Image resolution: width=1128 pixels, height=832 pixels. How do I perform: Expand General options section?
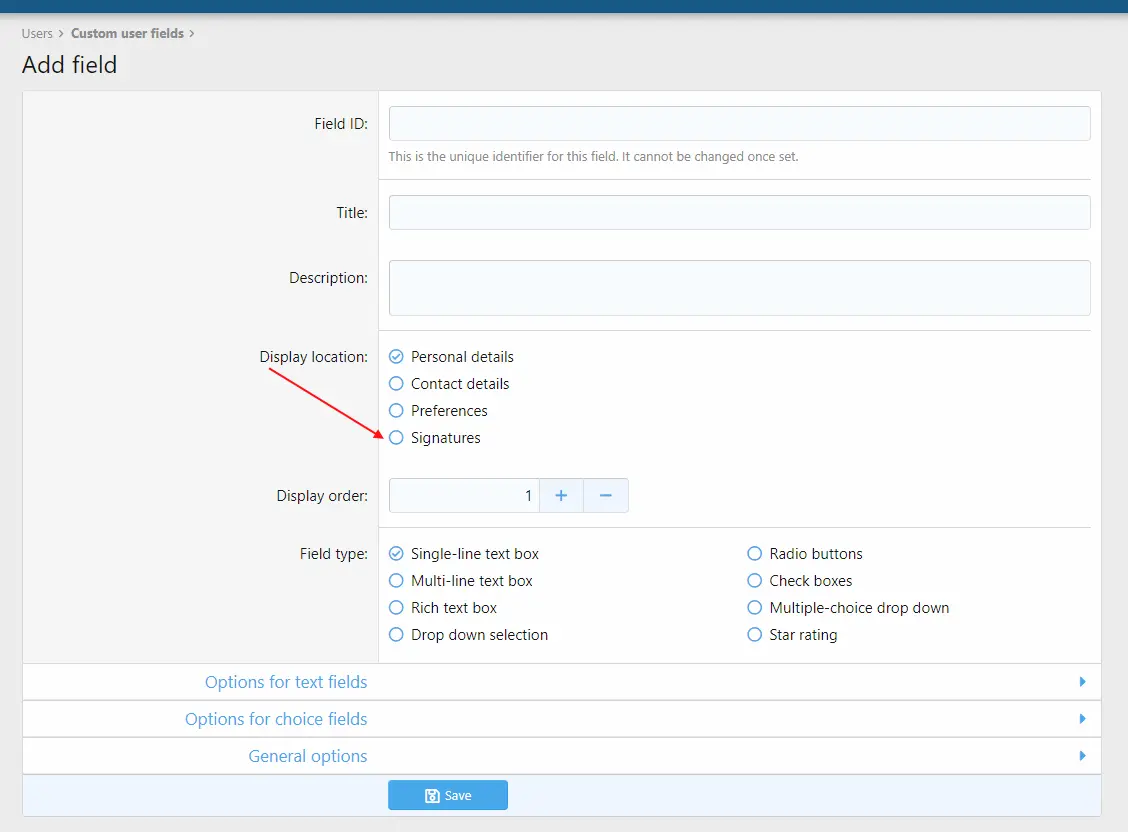(562, 756)
